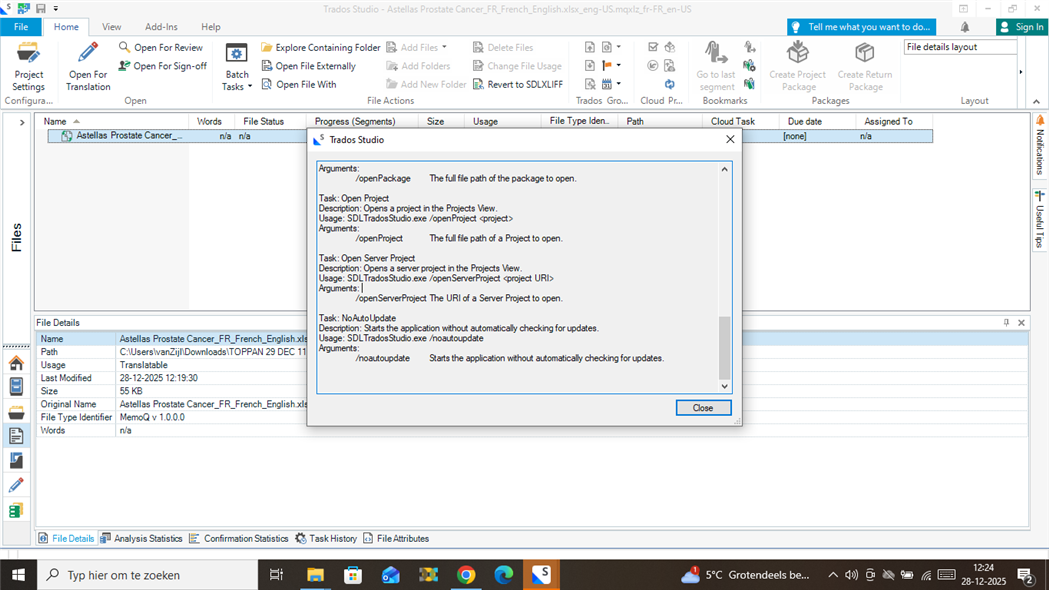Open Google Chrome from the taskbar

click(x=465, y=575)
